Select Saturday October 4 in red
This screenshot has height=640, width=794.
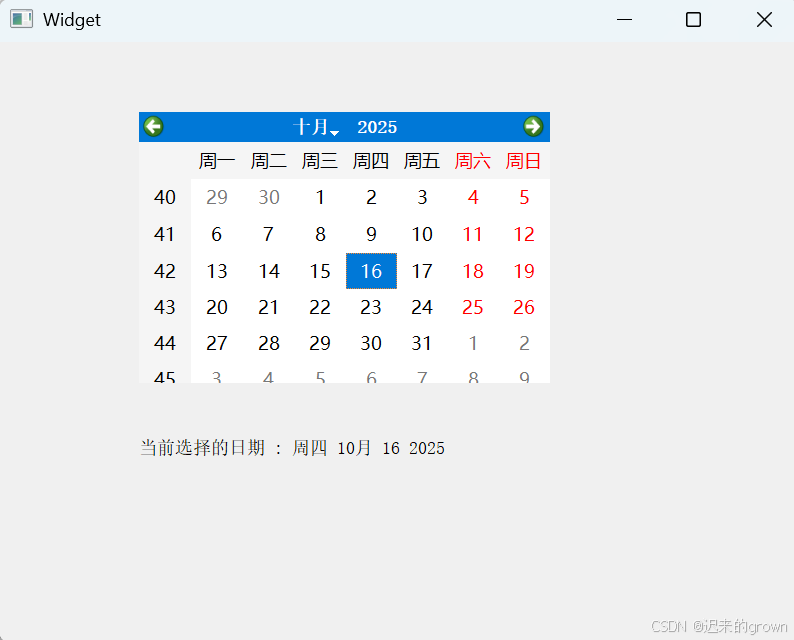pos(473,197)
